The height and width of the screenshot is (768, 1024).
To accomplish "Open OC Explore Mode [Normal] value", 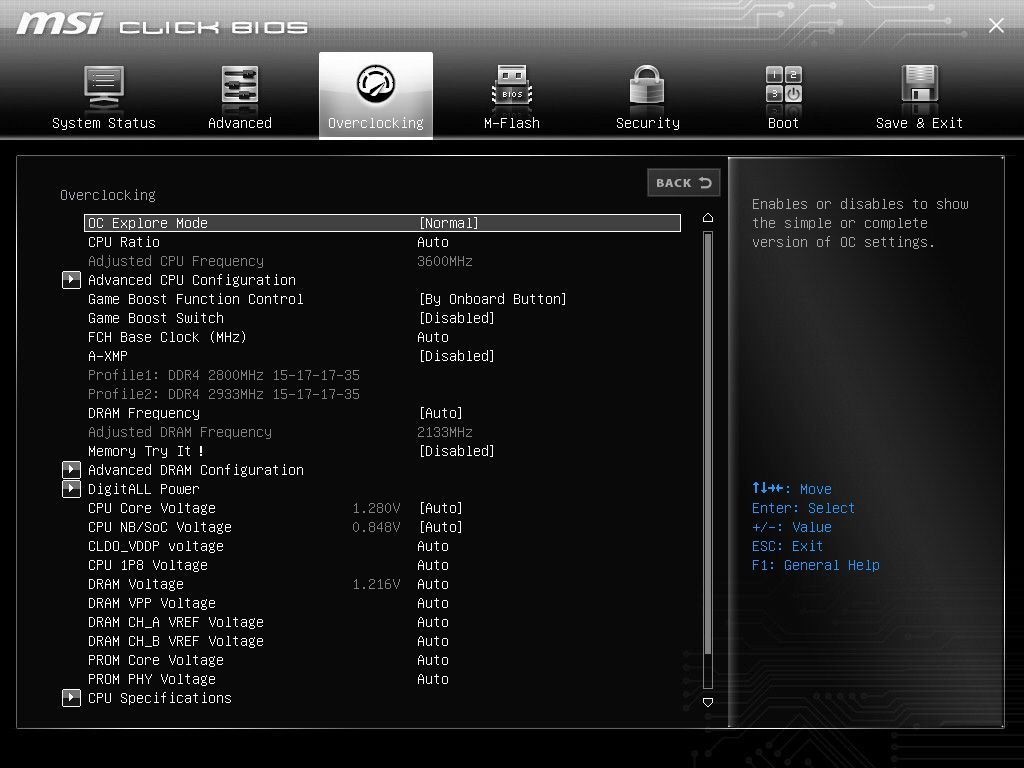I will 449,223.
